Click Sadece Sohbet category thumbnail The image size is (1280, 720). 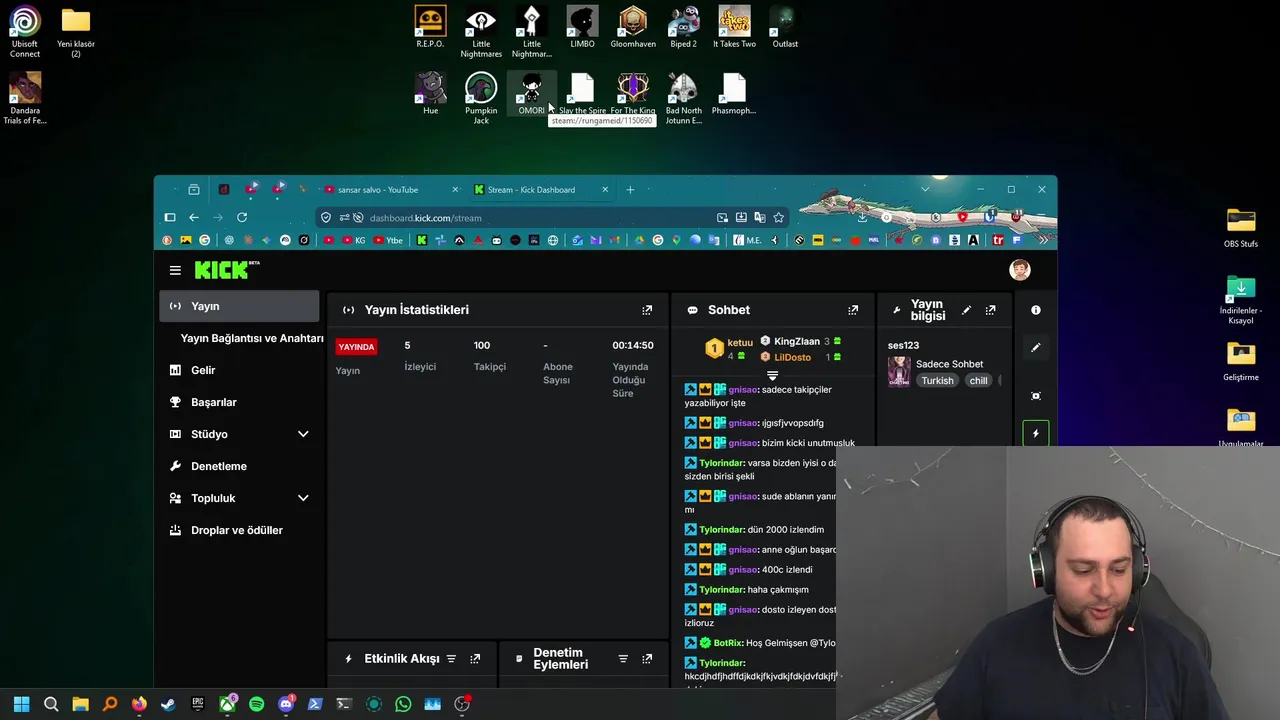pyautogui.click(x=899, y=372)
